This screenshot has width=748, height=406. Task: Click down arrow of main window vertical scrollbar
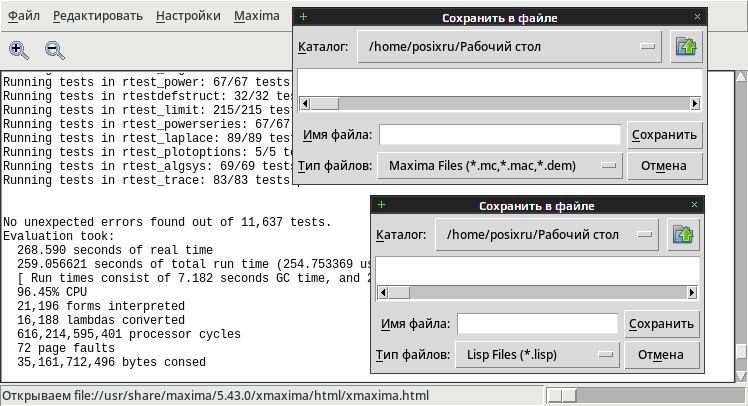pyautogui.click(x=741, y=376)
